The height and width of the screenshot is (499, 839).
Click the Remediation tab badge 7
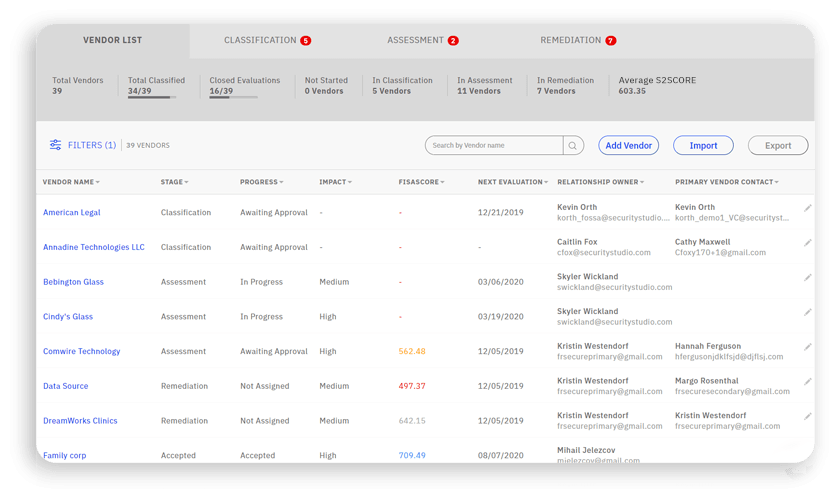(x=611, y=41)
